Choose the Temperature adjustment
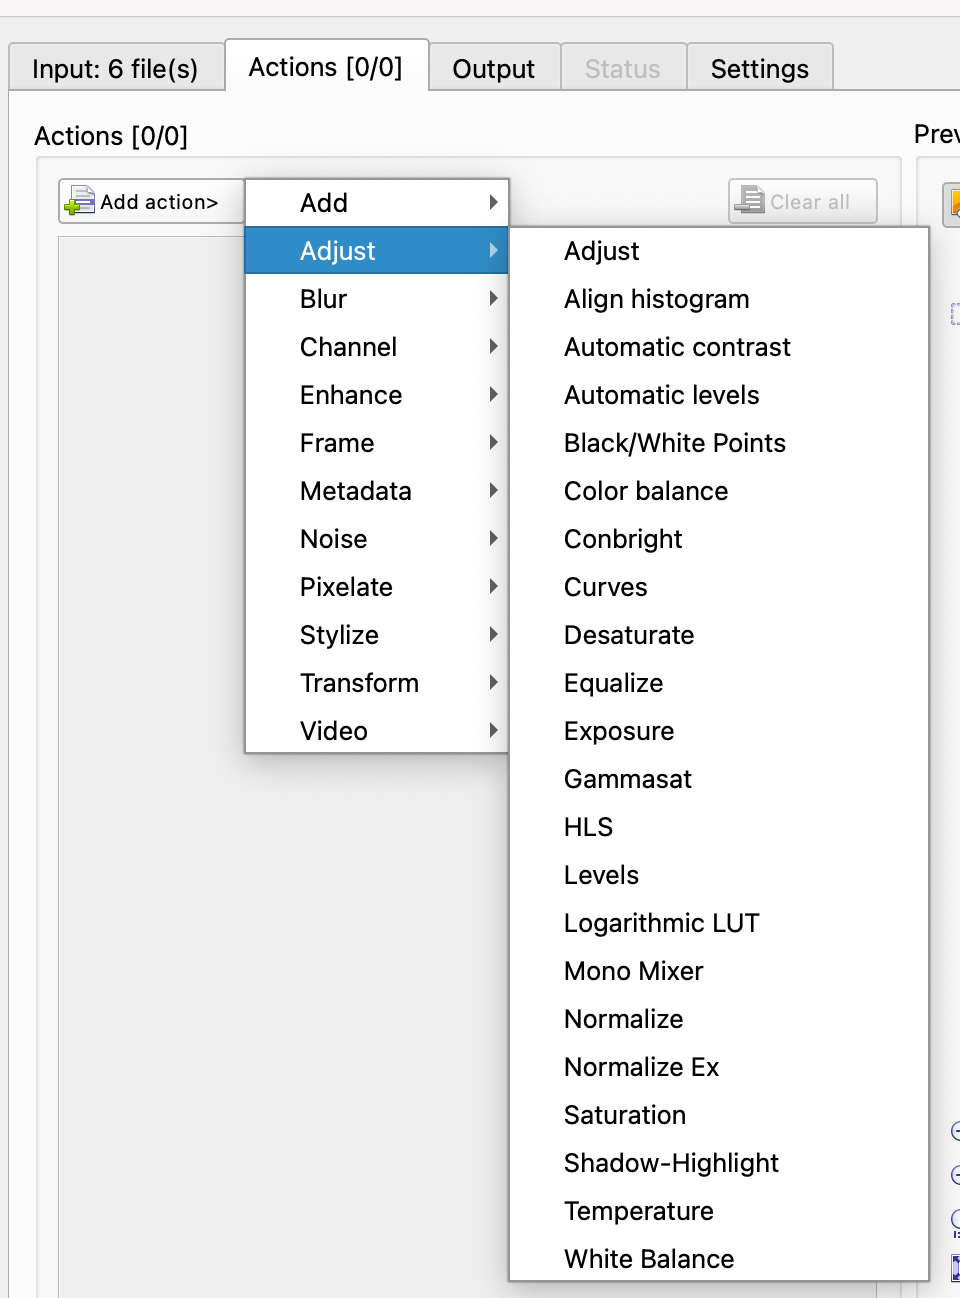 pyautogui.click(x=639, y=1211)
